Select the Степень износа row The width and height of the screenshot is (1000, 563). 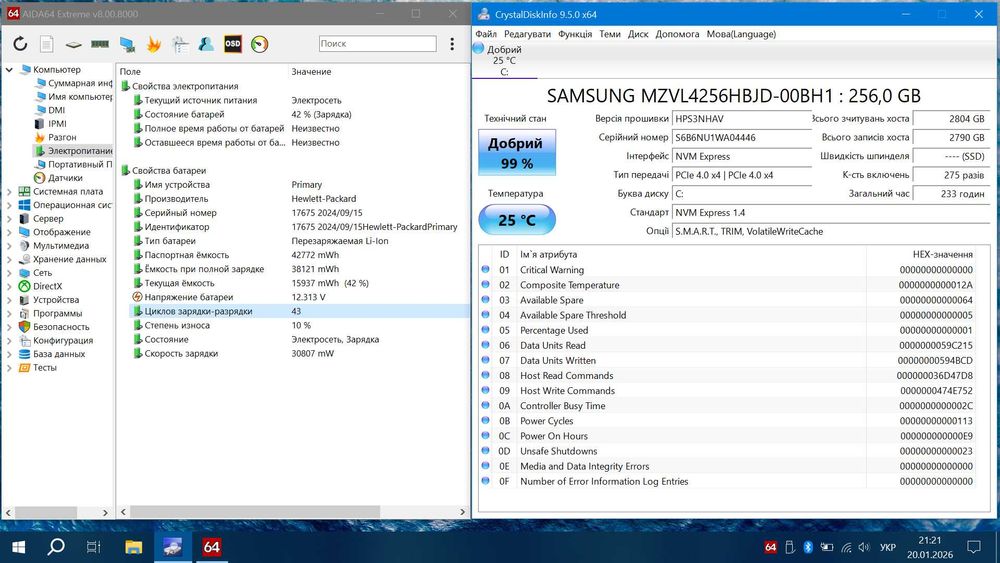pos(299,325)
